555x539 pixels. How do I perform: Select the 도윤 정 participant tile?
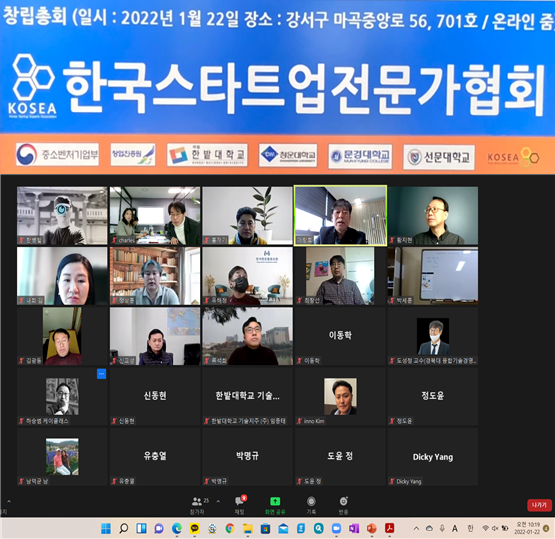point(341,456)
